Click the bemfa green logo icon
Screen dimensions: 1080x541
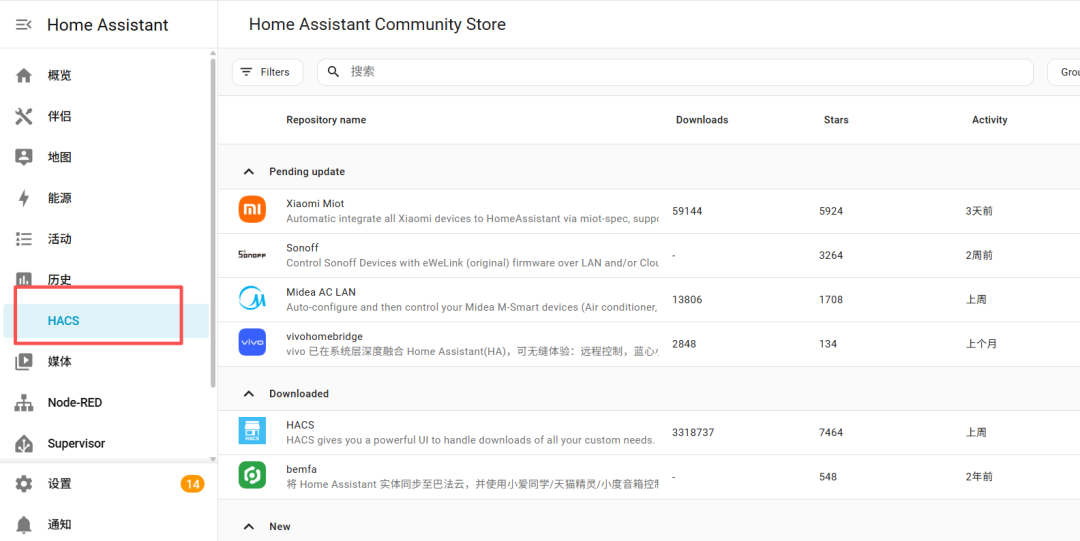(252, 476)
